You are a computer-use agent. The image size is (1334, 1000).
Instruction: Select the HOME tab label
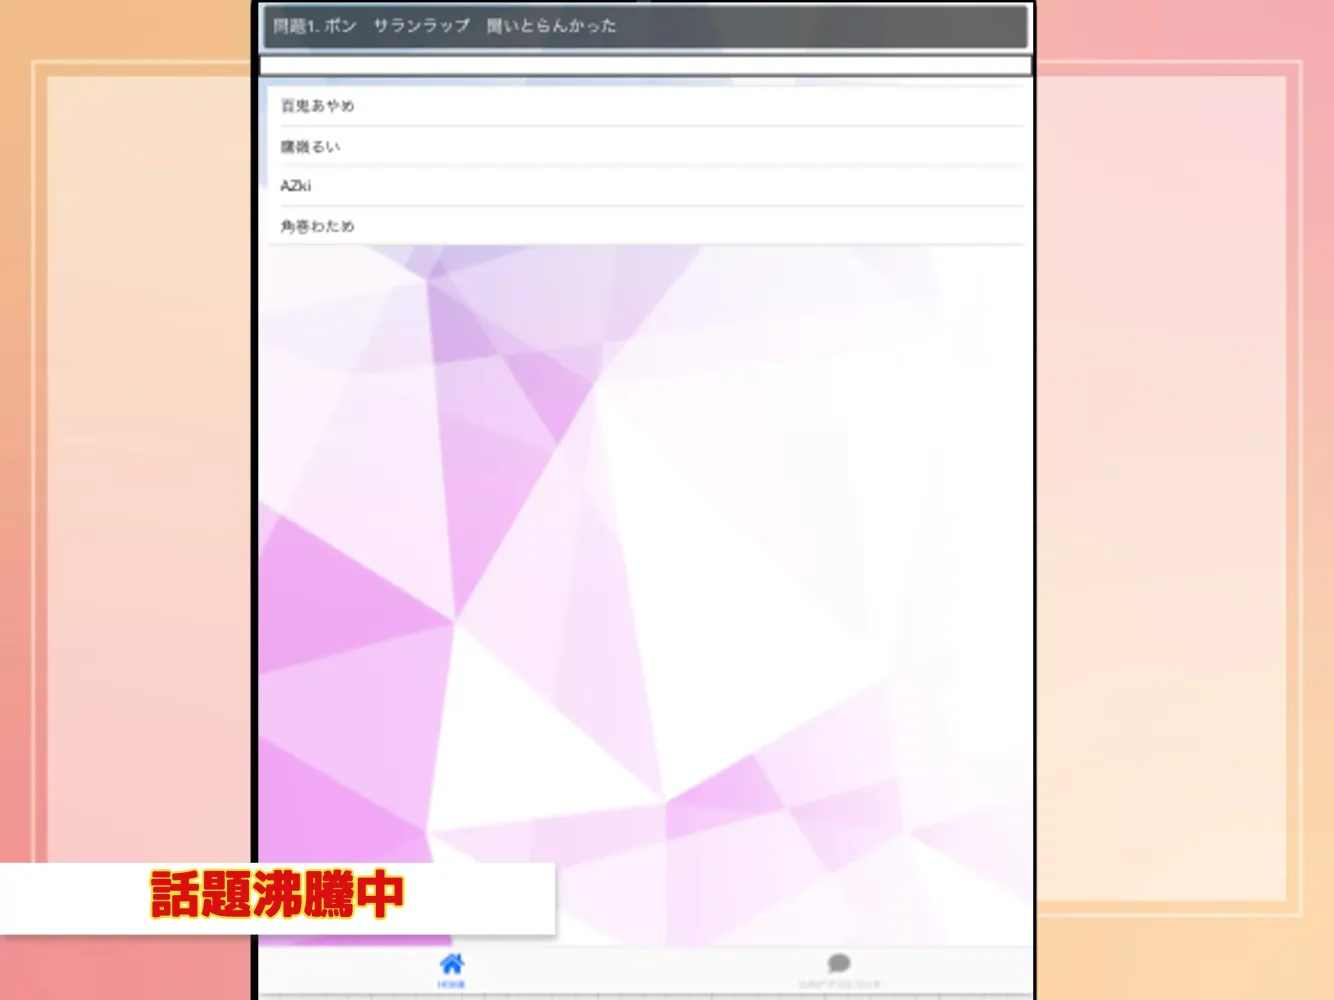tap(451, 985)
